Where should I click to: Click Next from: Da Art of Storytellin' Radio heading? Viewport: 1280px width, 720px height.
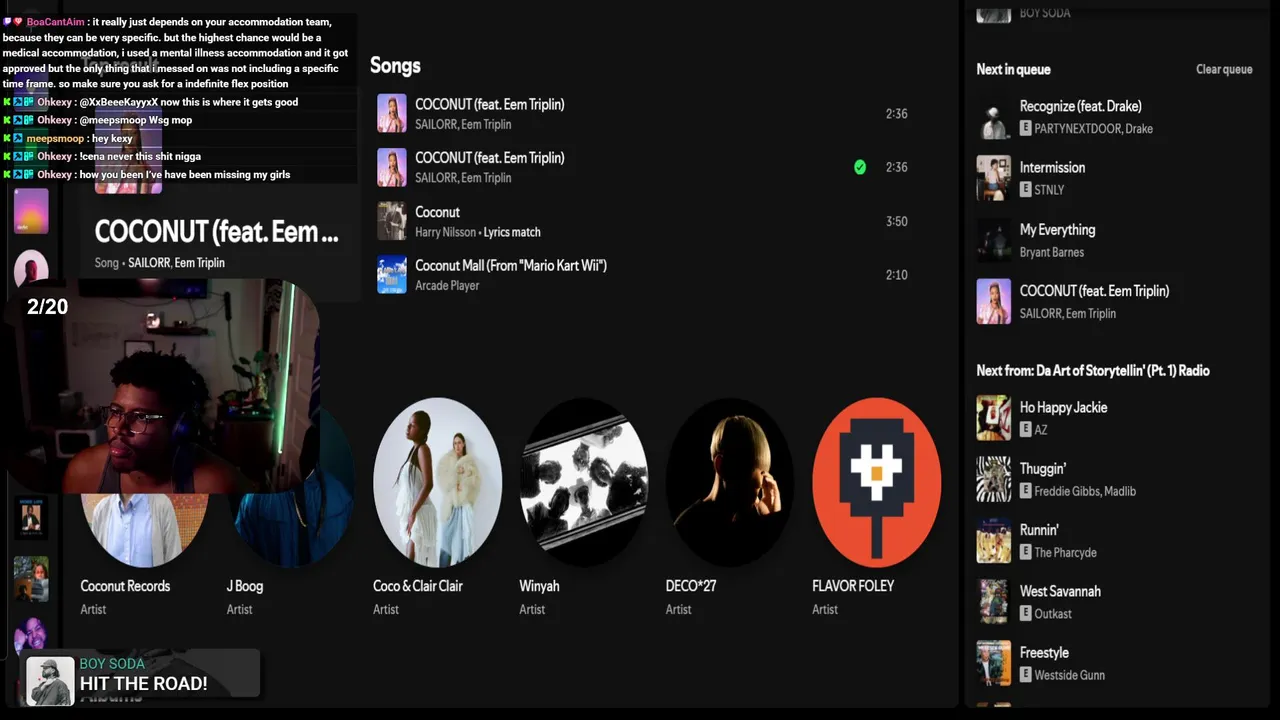click(1093, 371)
